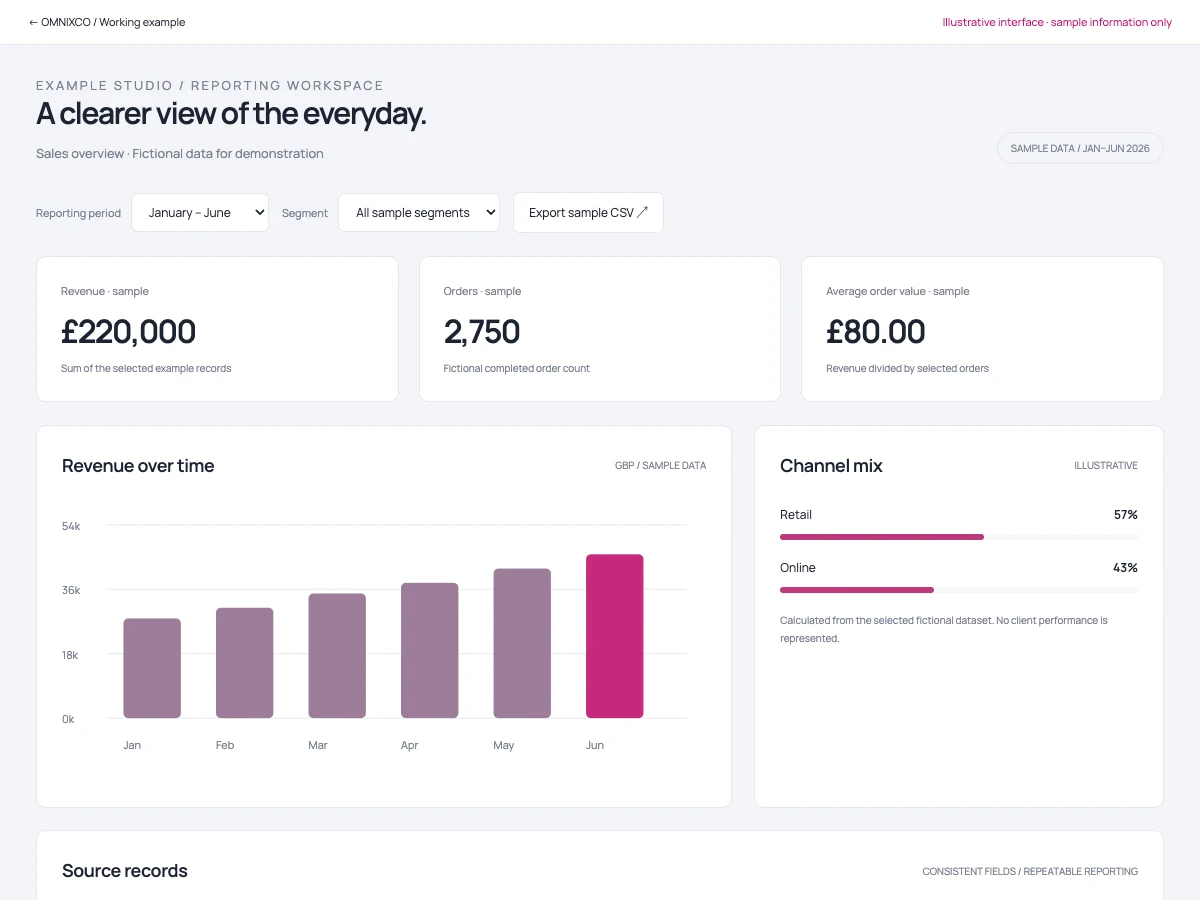Select the £80.00 average order value

click(x=876, y=332)
